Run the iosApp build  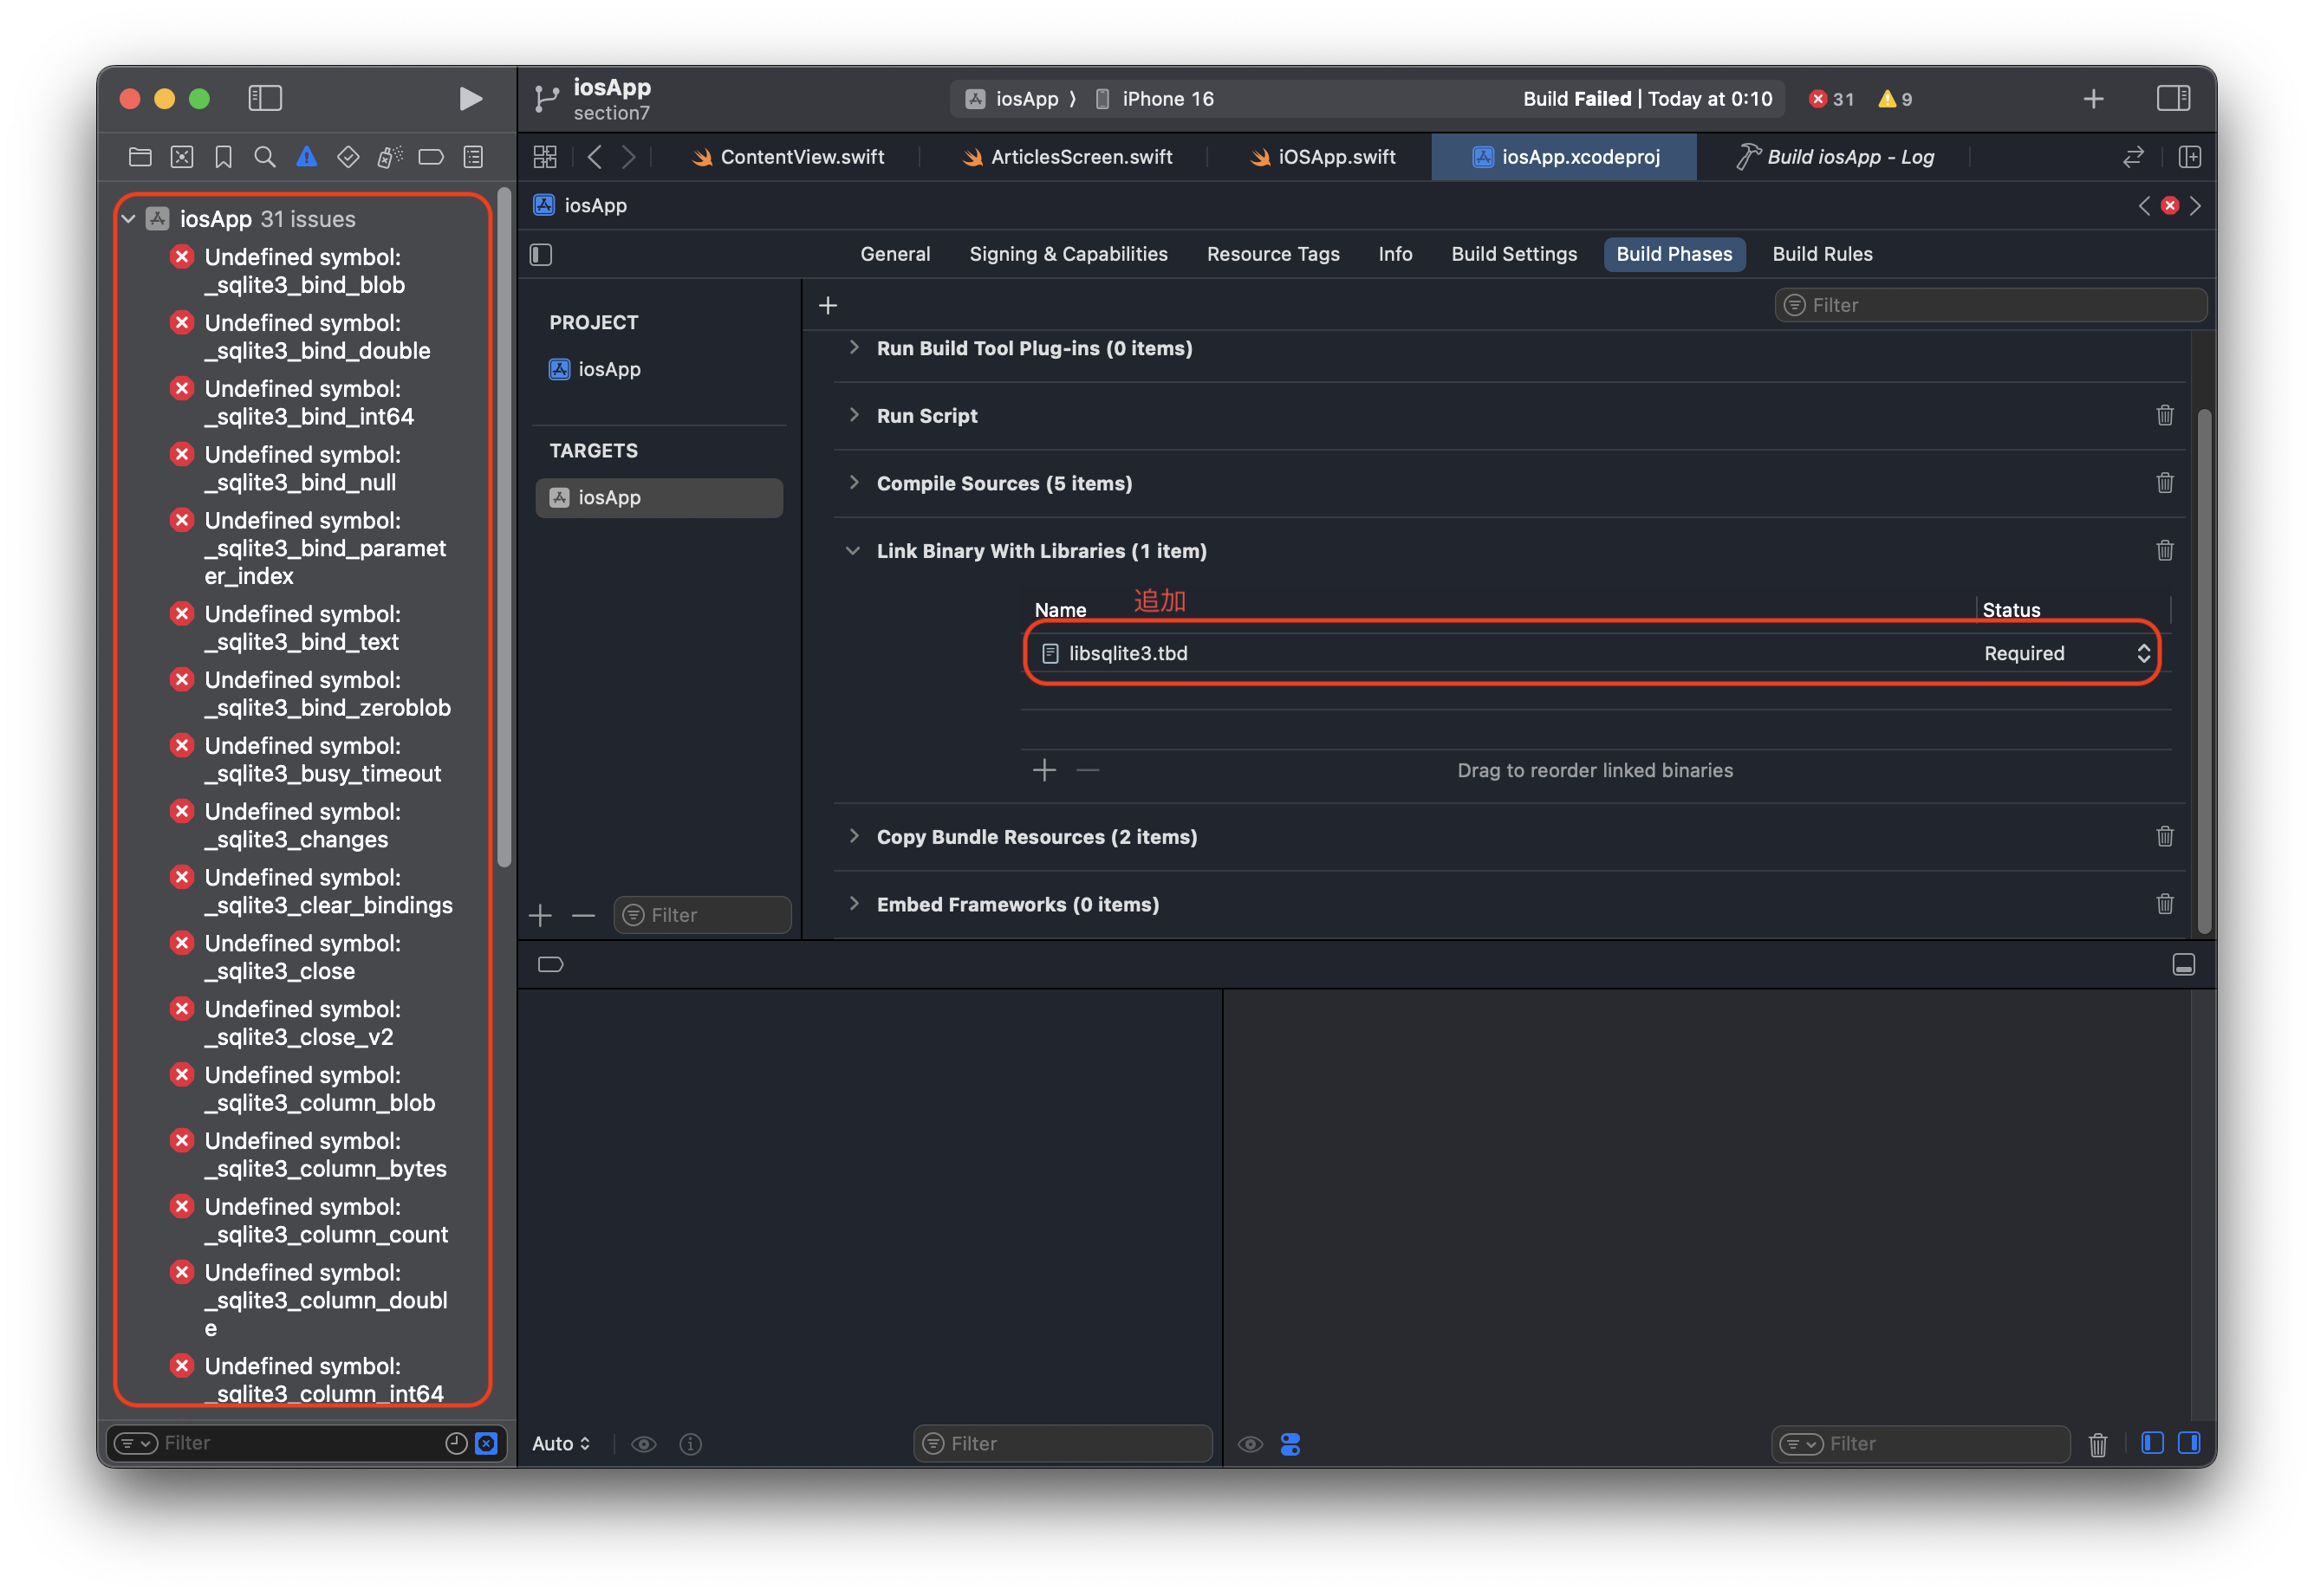pyautogui.click(x=470, y=98)
